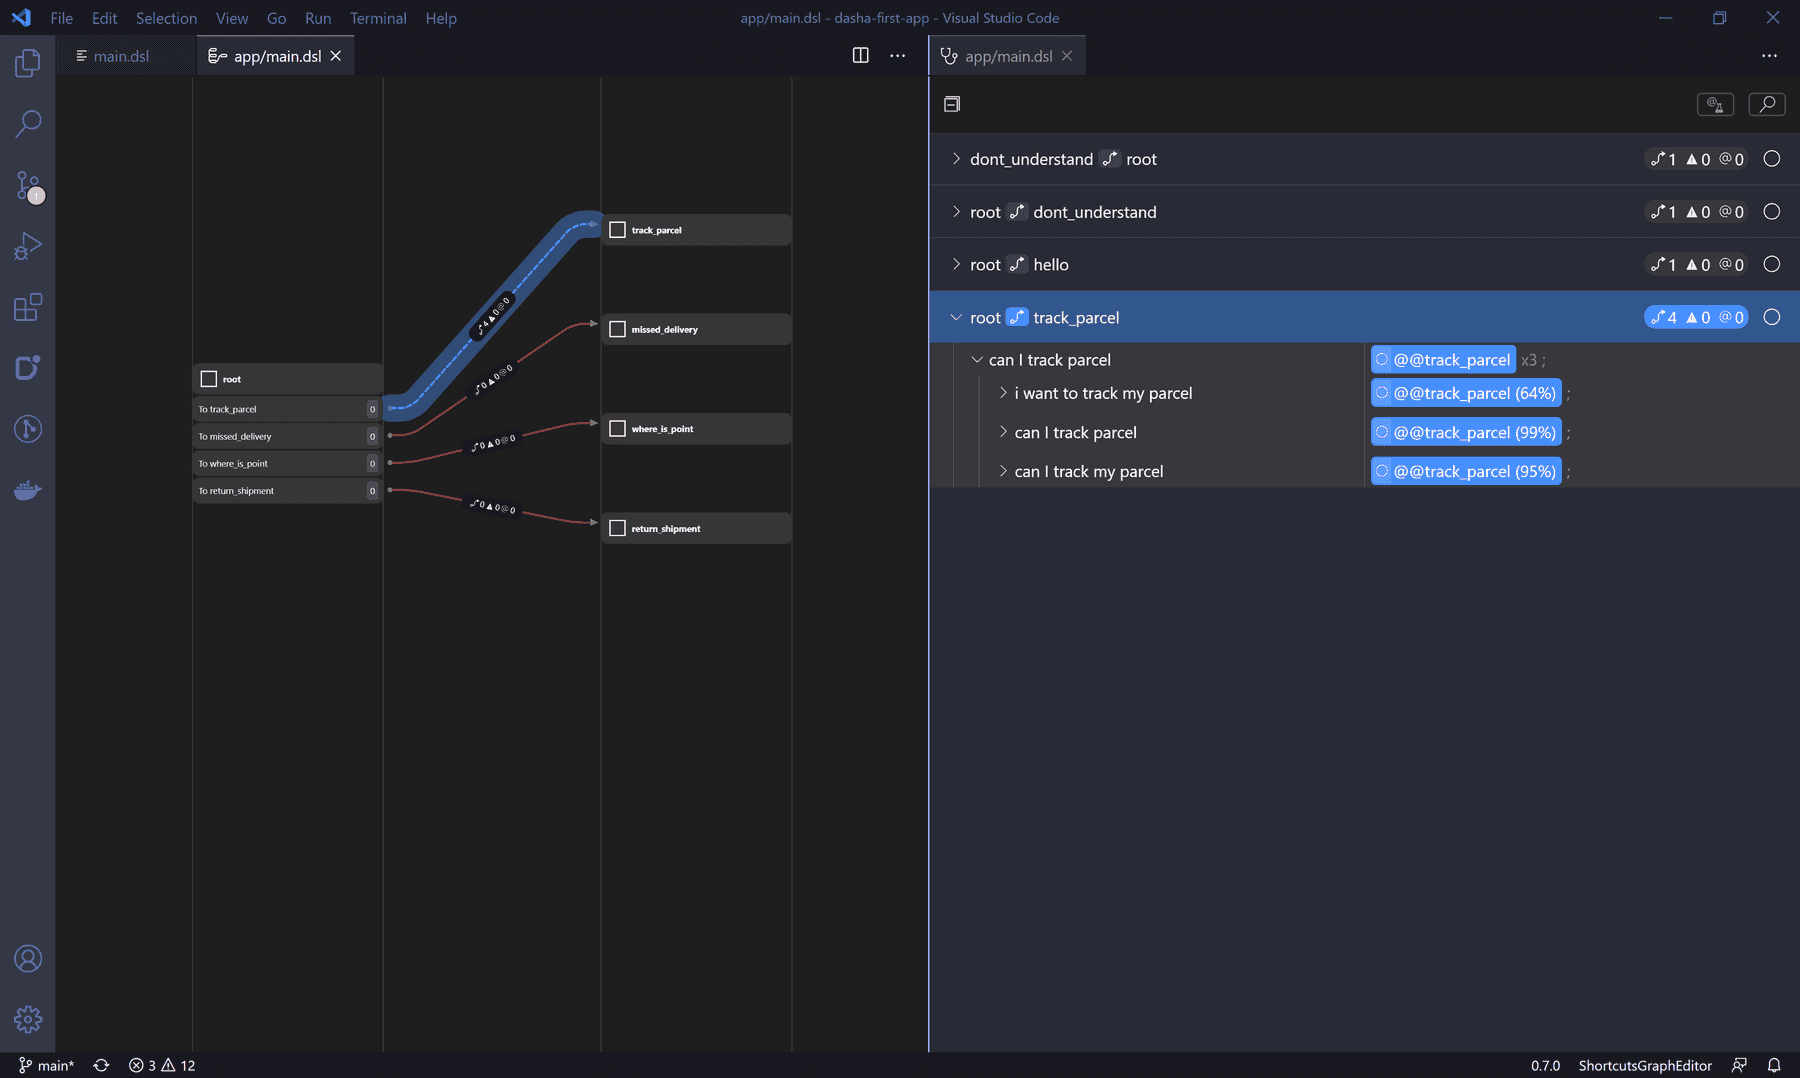
Task: Expand the dont_understand root transition row
Action: click(956, 159)
